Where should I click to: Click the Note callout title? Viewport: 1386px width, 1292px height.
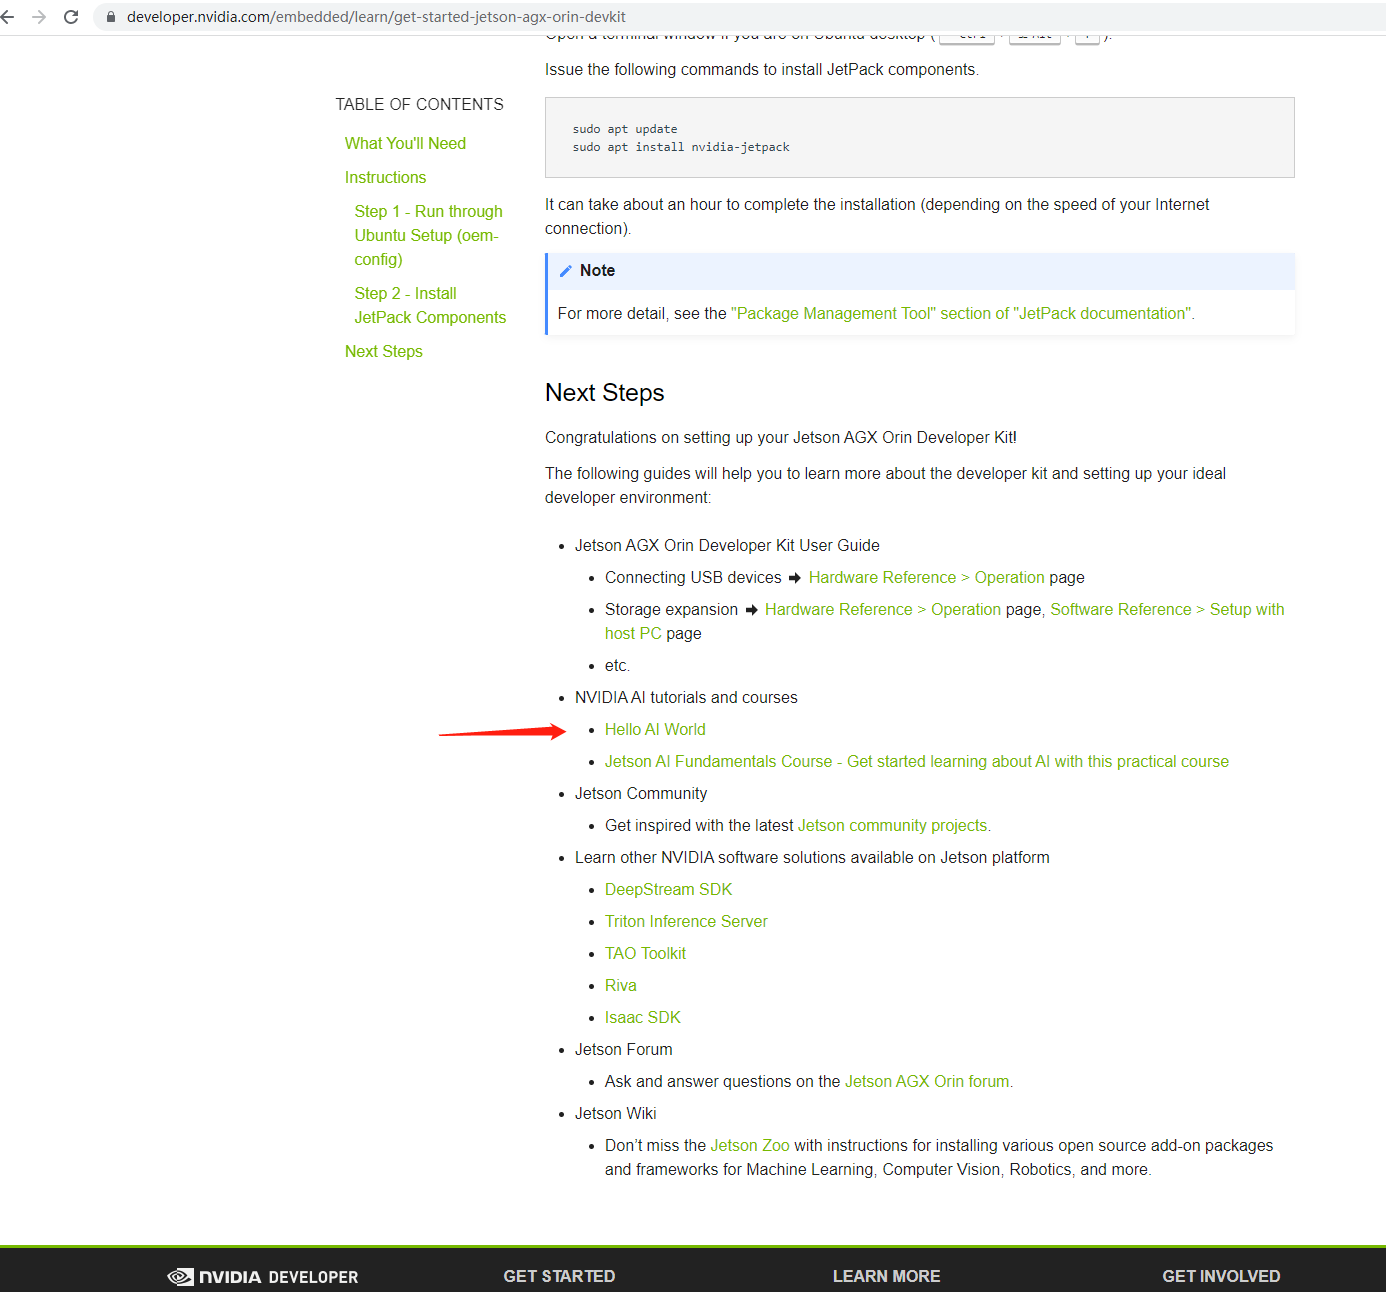pyautogui.click(x=597, y=270)
